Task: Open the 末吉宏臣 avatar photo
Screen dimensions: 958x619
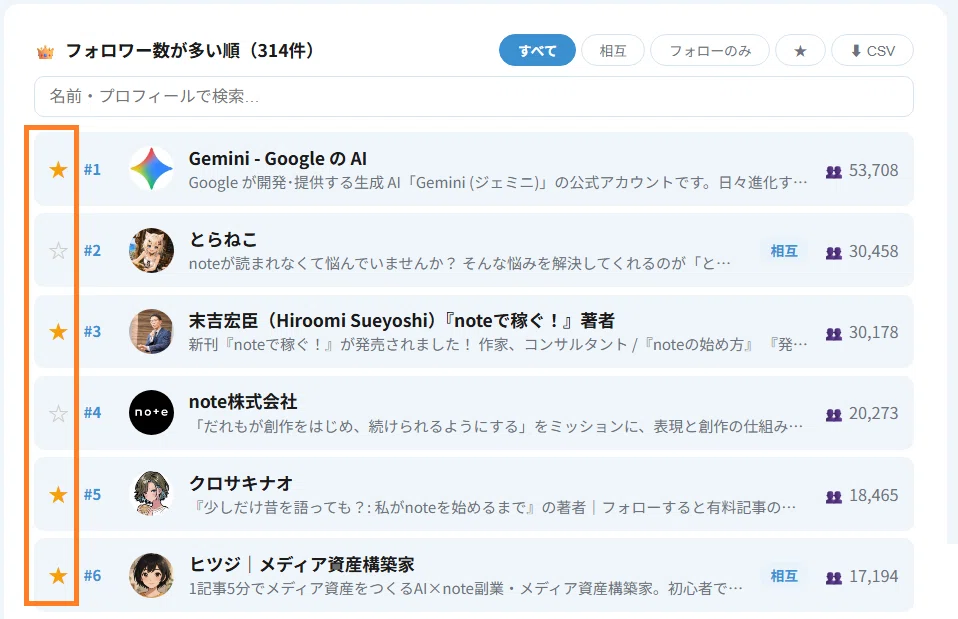Action: coord(152,331)
